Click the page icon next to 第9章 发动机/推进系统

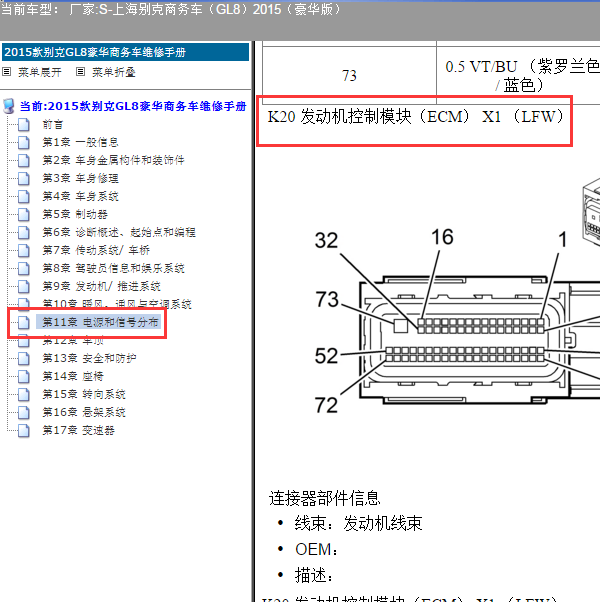coord(24,286)
